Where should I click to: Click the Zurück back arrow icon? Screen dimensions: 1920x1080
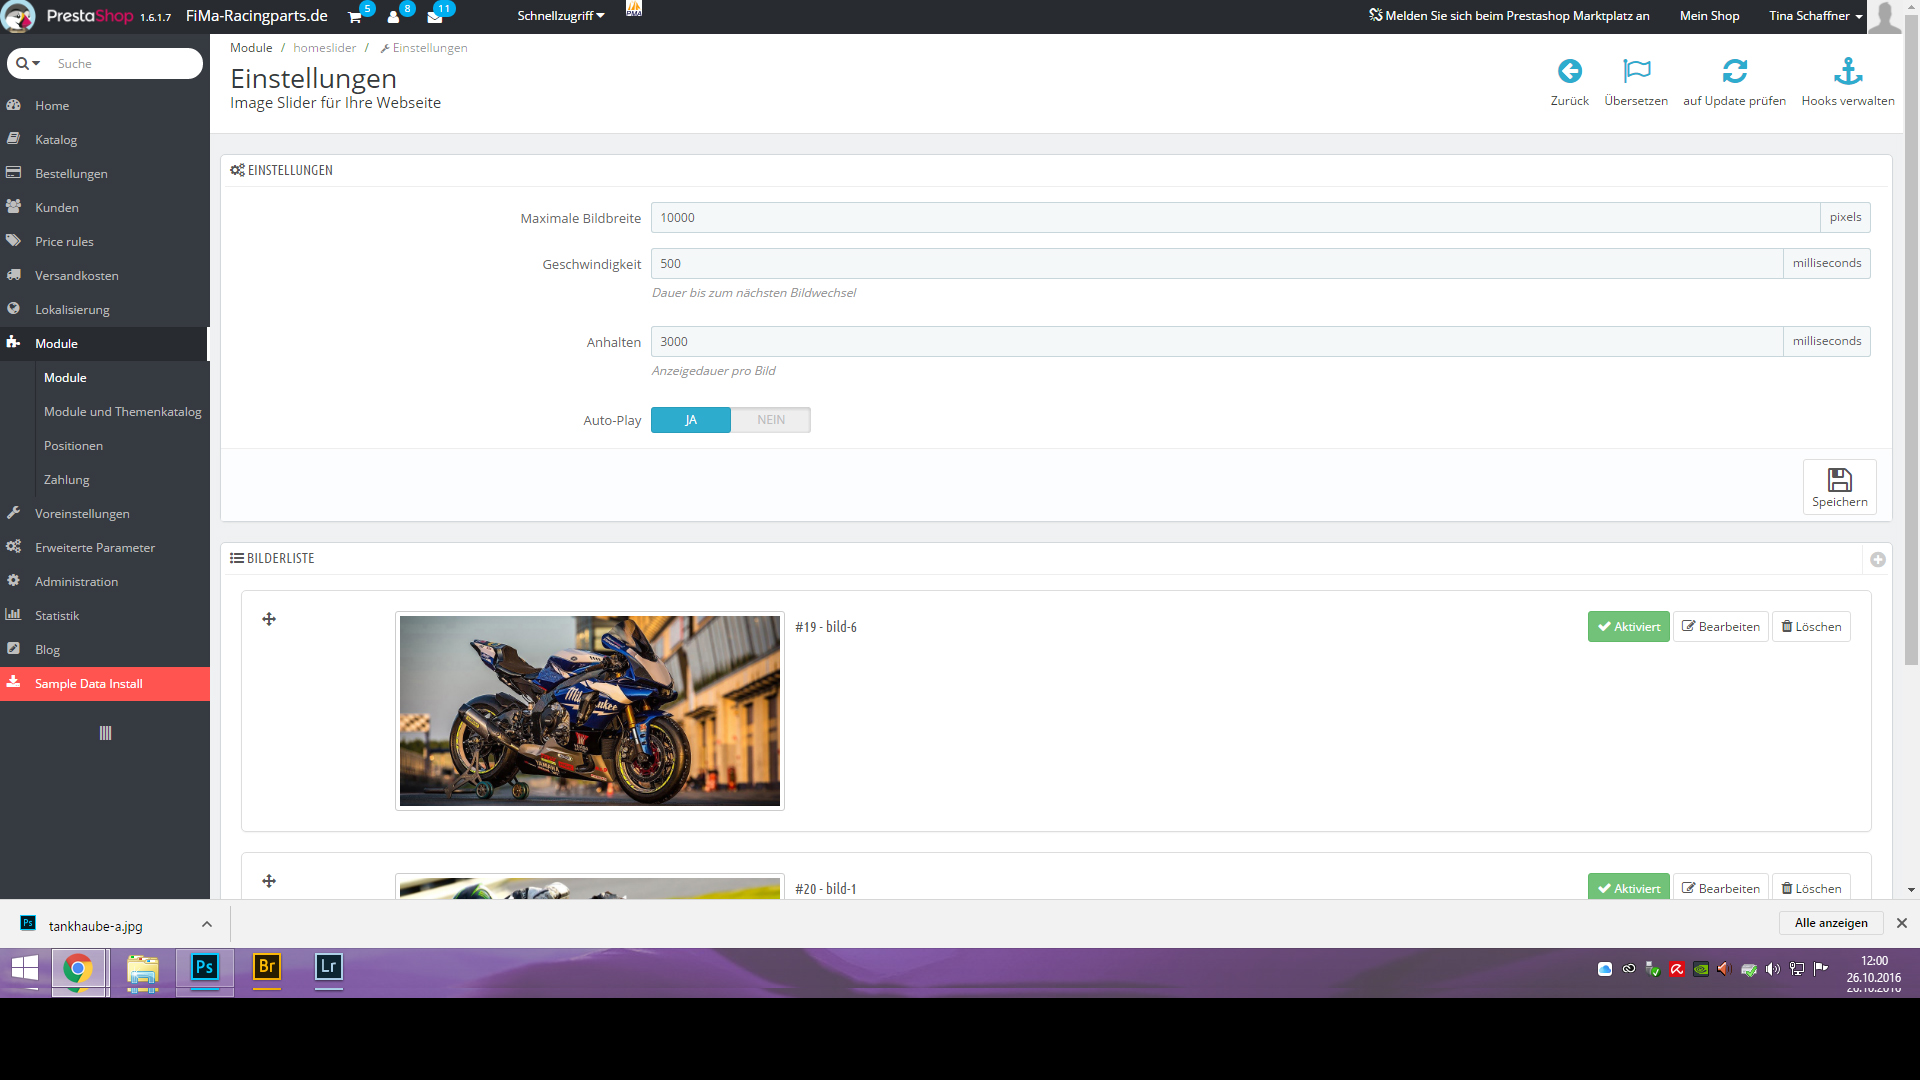(x=1569, y=72)
